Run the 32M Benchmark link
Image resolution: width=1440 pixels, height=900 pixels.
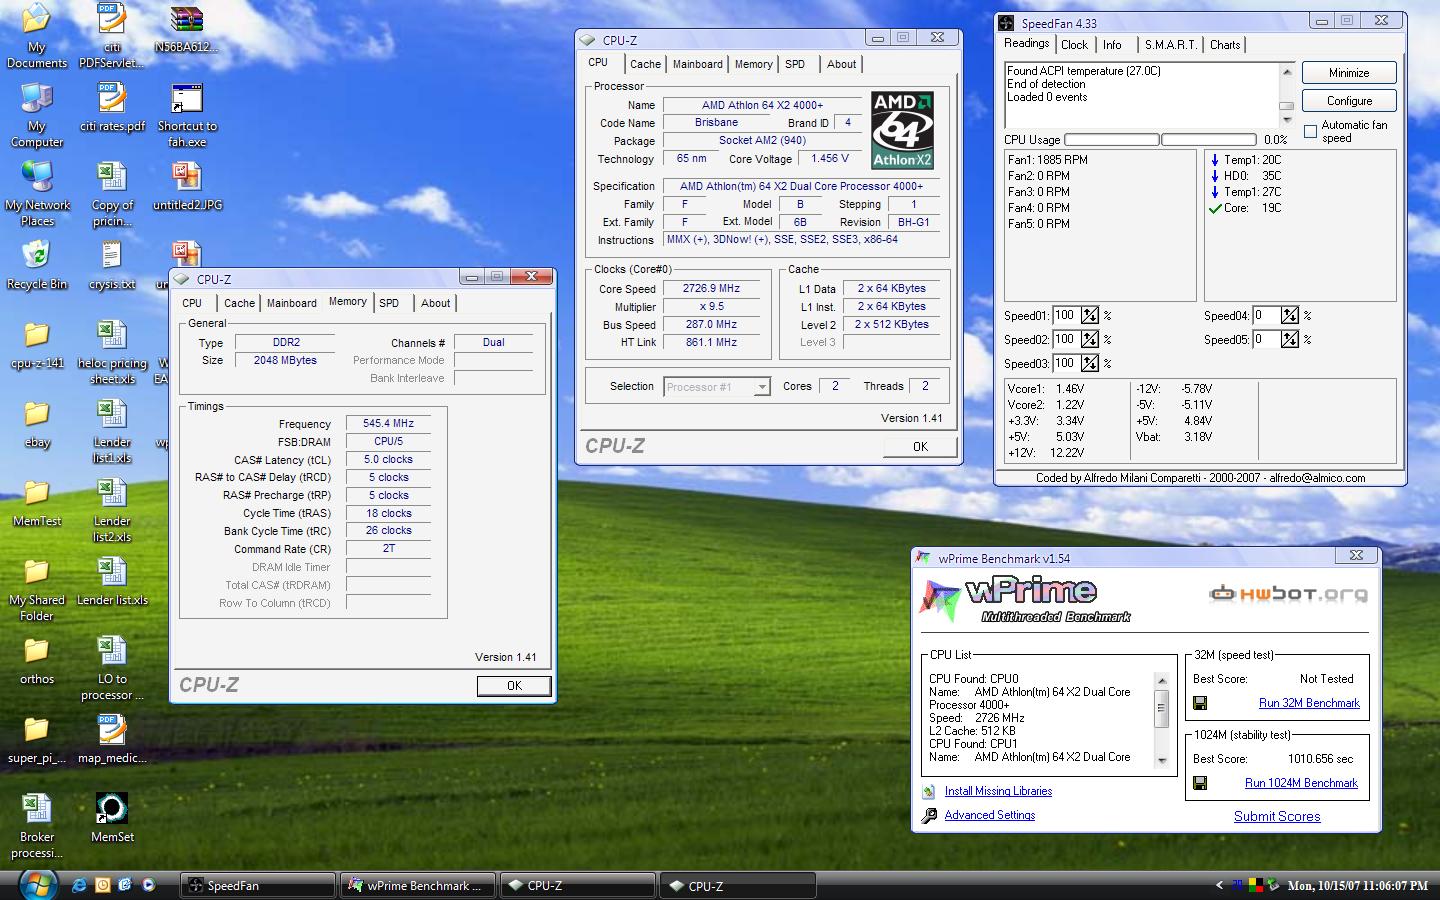[1309, 703]
